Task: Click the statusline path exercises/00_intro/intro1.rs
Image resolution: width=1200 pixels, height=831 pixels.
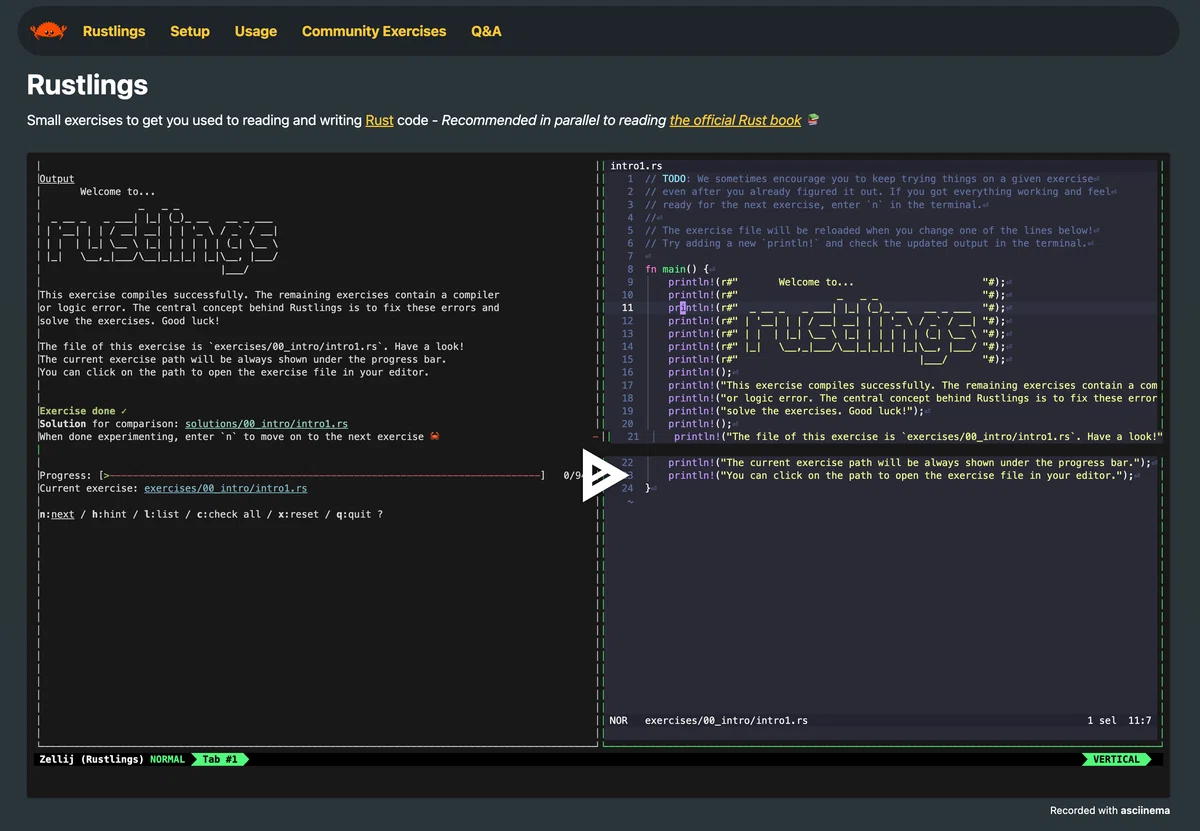Action: click(x=726, y=720)
